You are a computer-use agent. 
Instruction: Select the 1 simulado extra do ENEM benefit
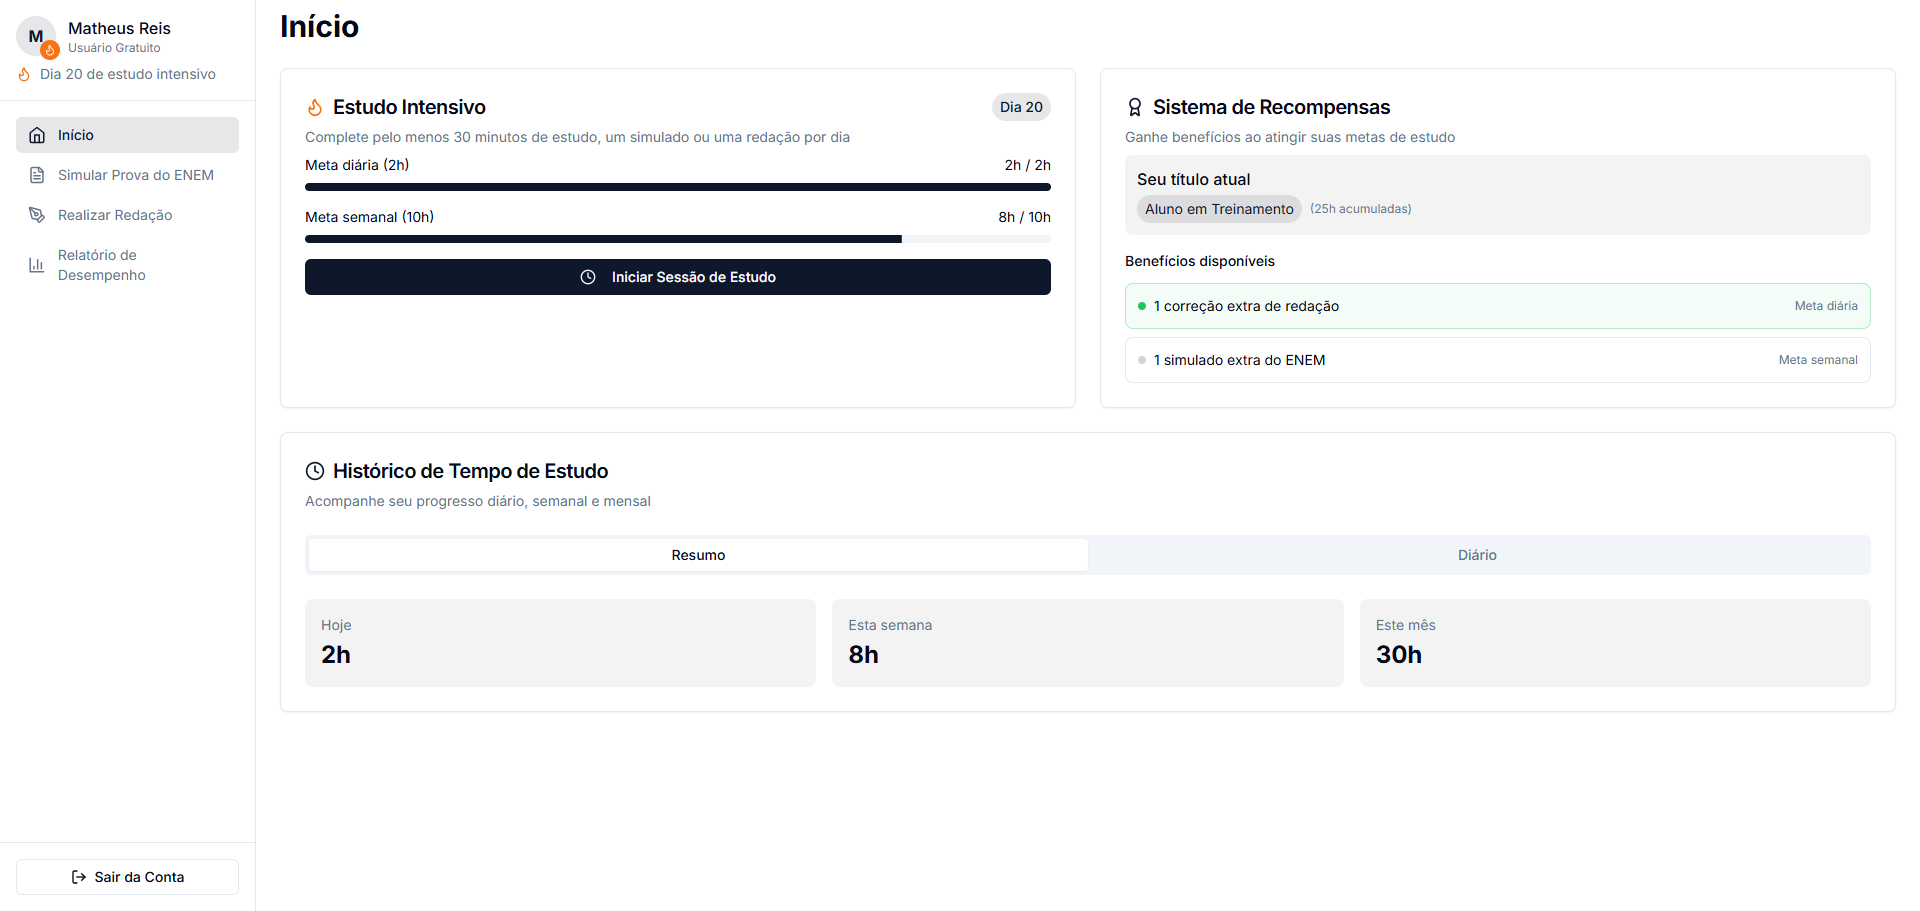[x=1498, y=360]
